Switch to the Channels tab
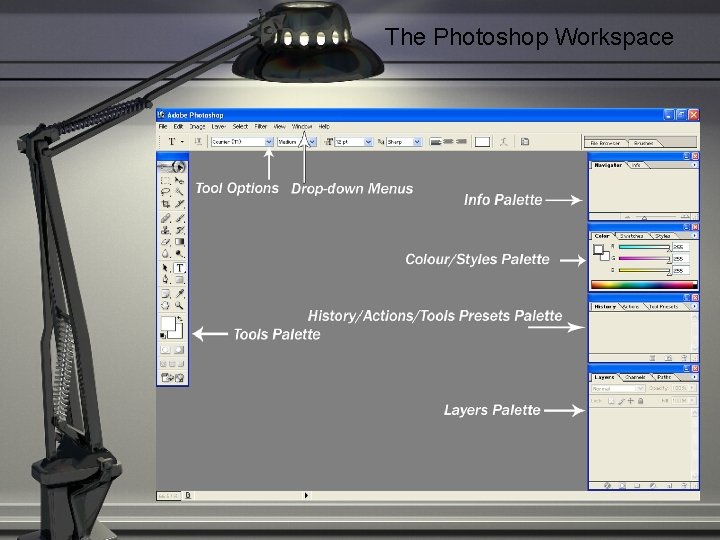 click(x=636, y=377)
